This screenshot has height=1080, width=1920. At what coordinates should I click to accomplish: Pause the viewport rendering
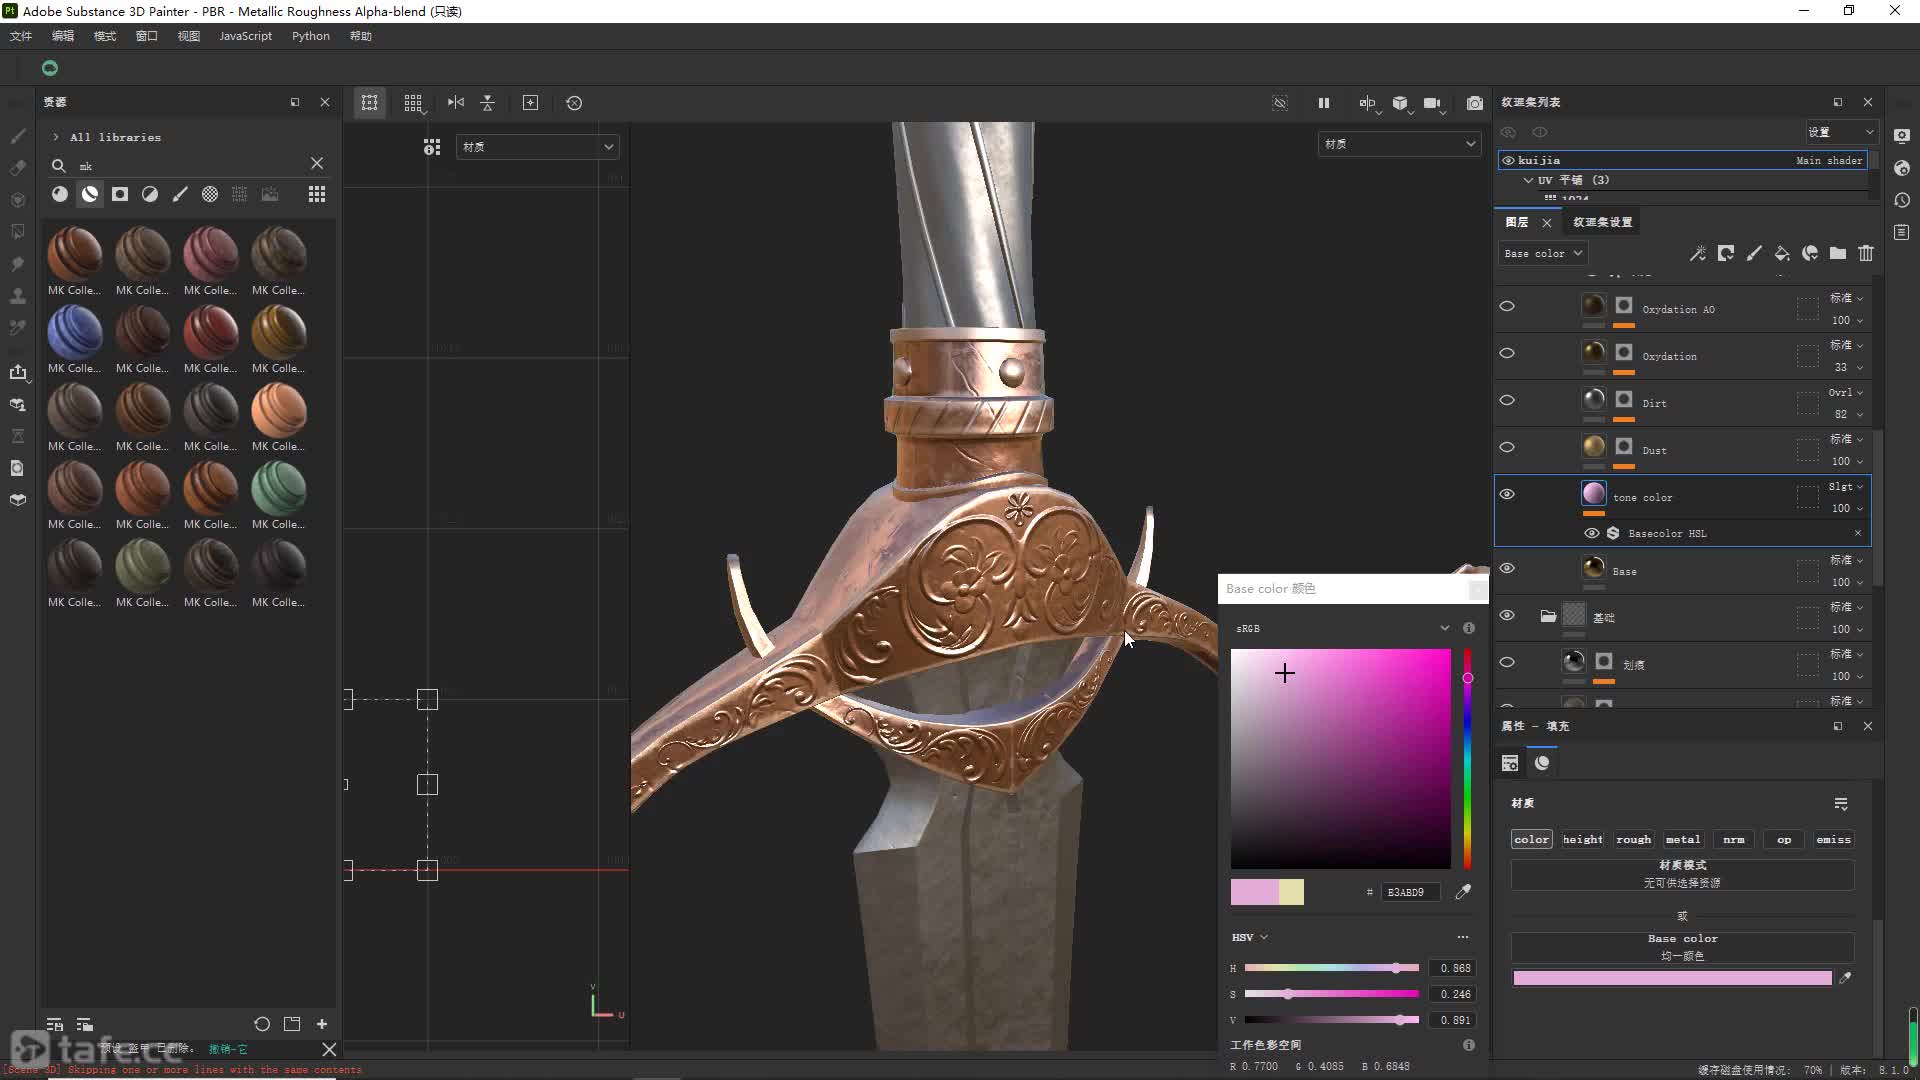1324,103
